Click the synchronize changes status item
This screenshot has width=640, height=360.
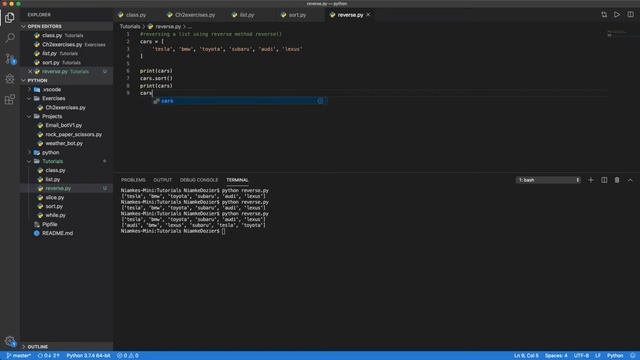(49, 356)
